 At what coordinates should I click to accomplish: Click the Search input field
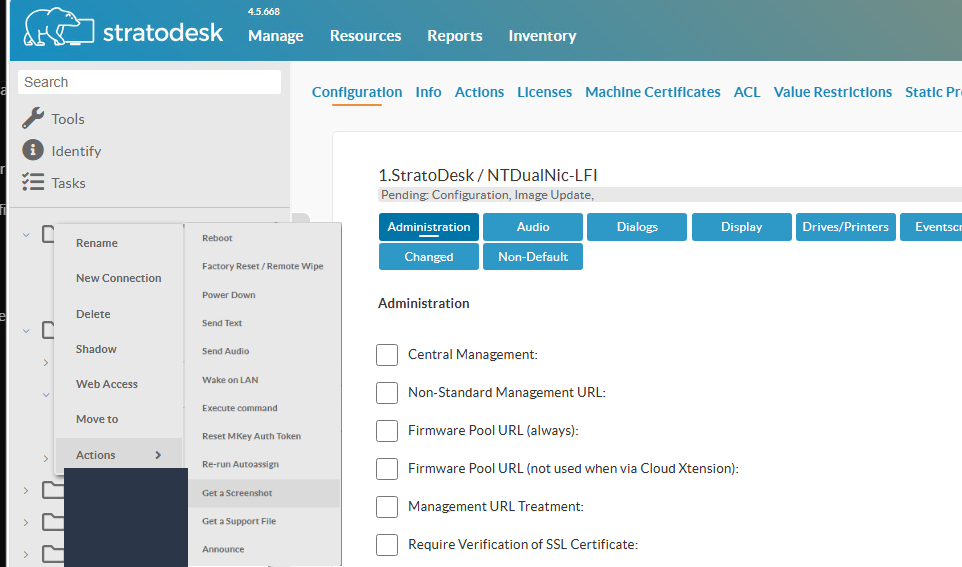coord(150,82)
